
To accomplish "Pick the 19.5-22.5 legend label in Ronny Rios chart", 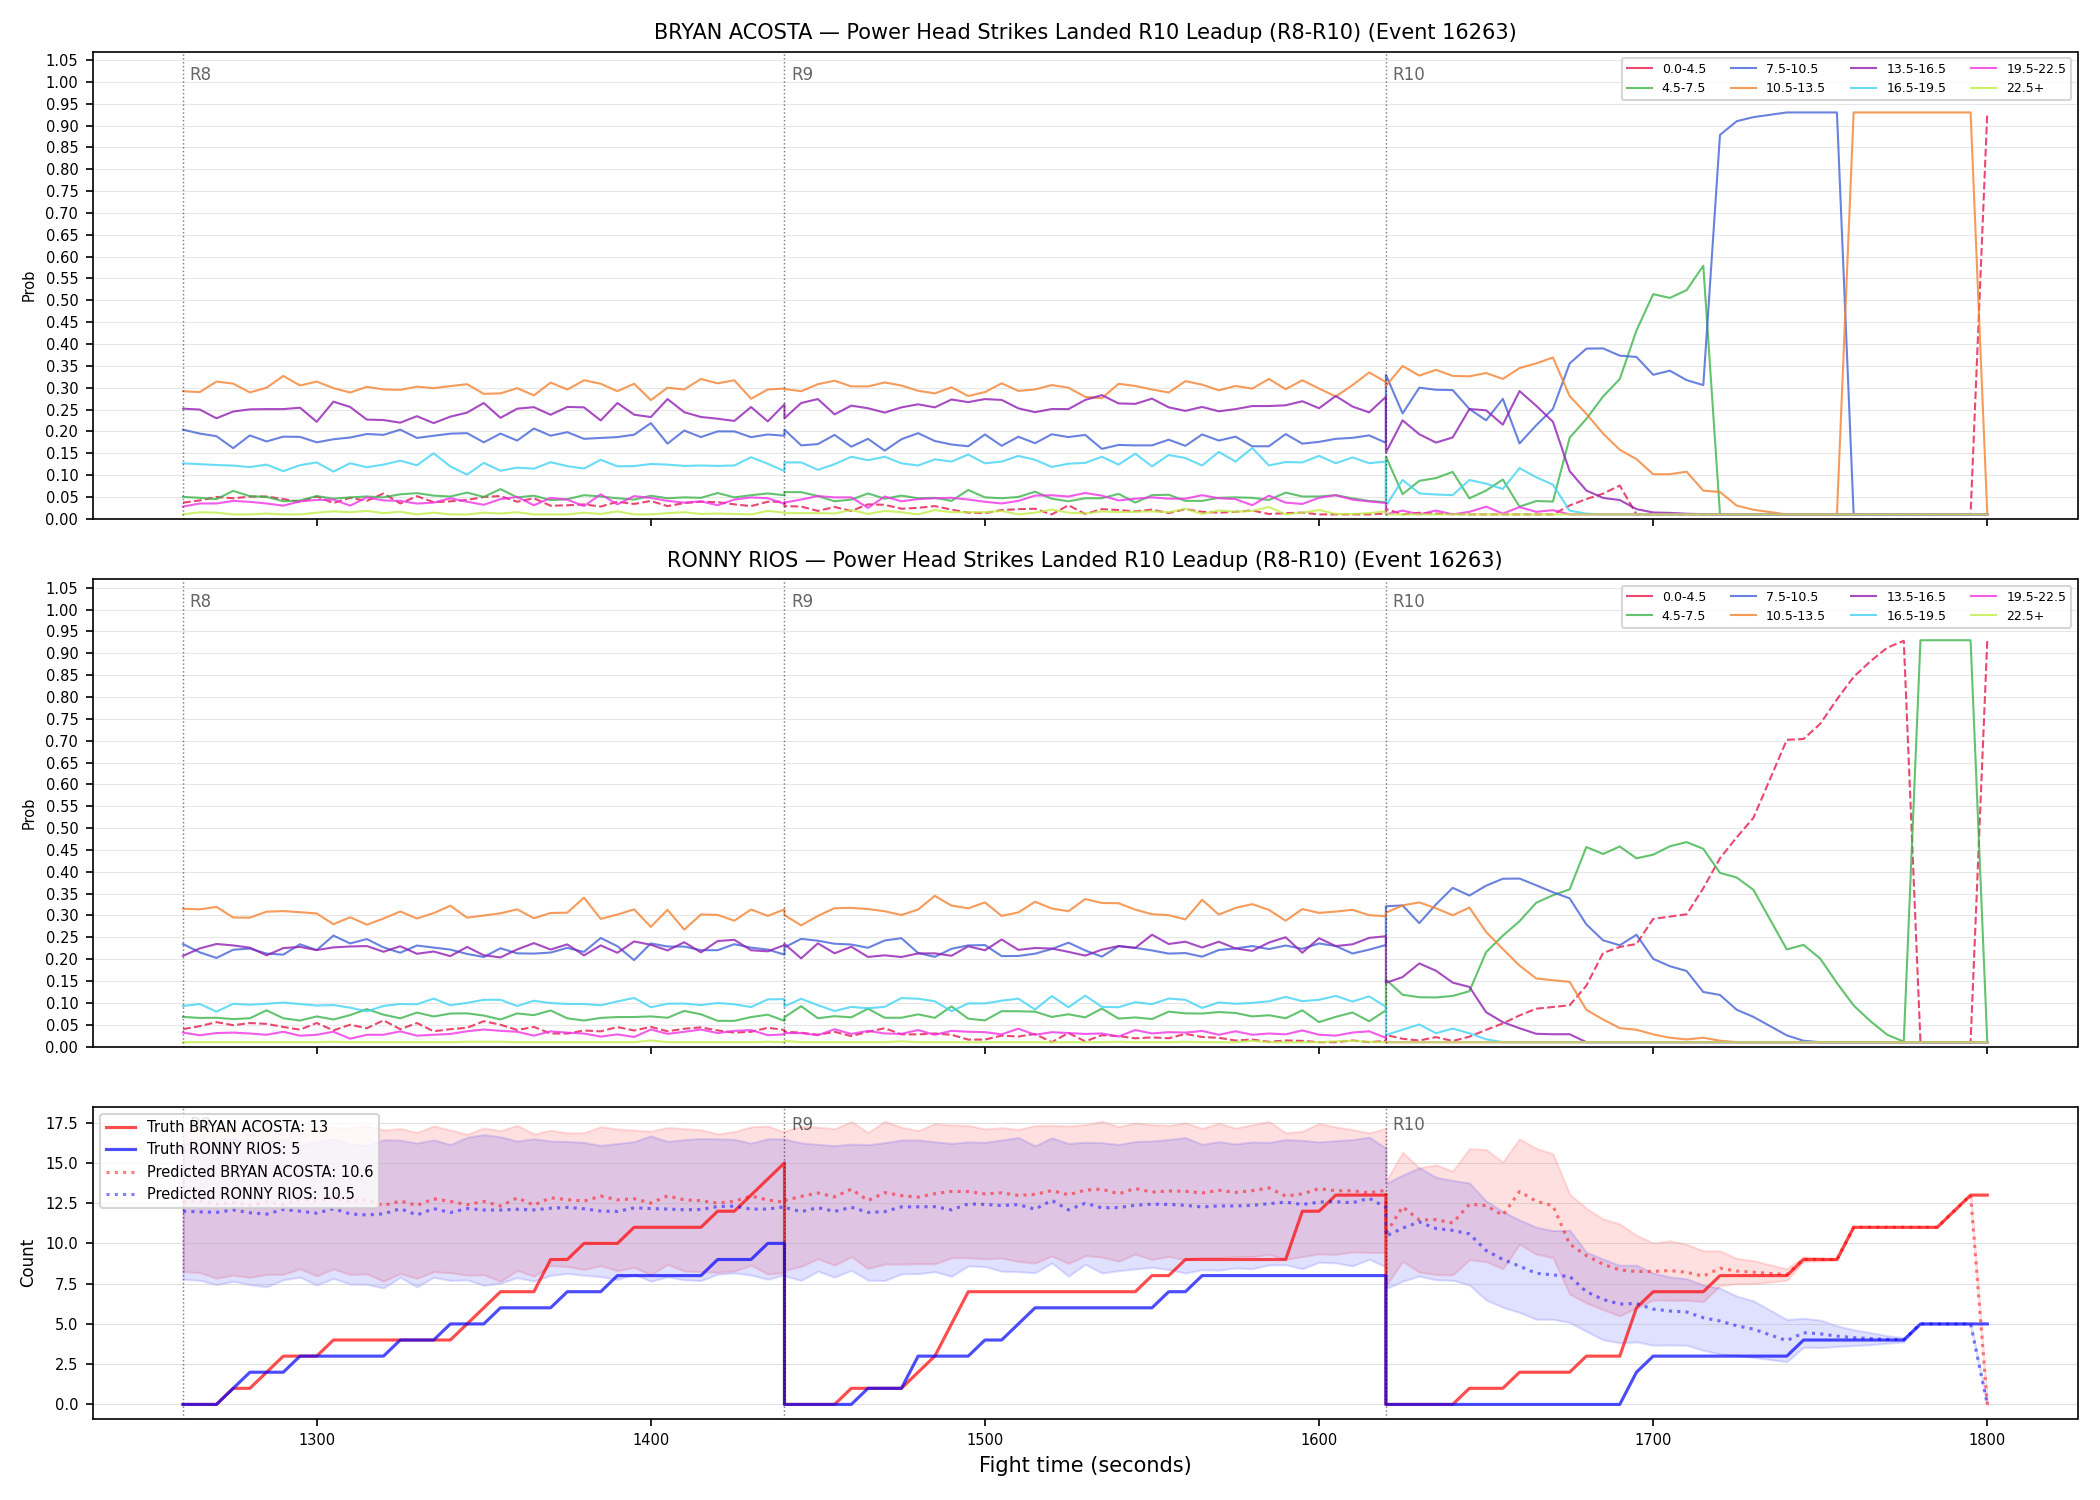I will pos(2036,597).
